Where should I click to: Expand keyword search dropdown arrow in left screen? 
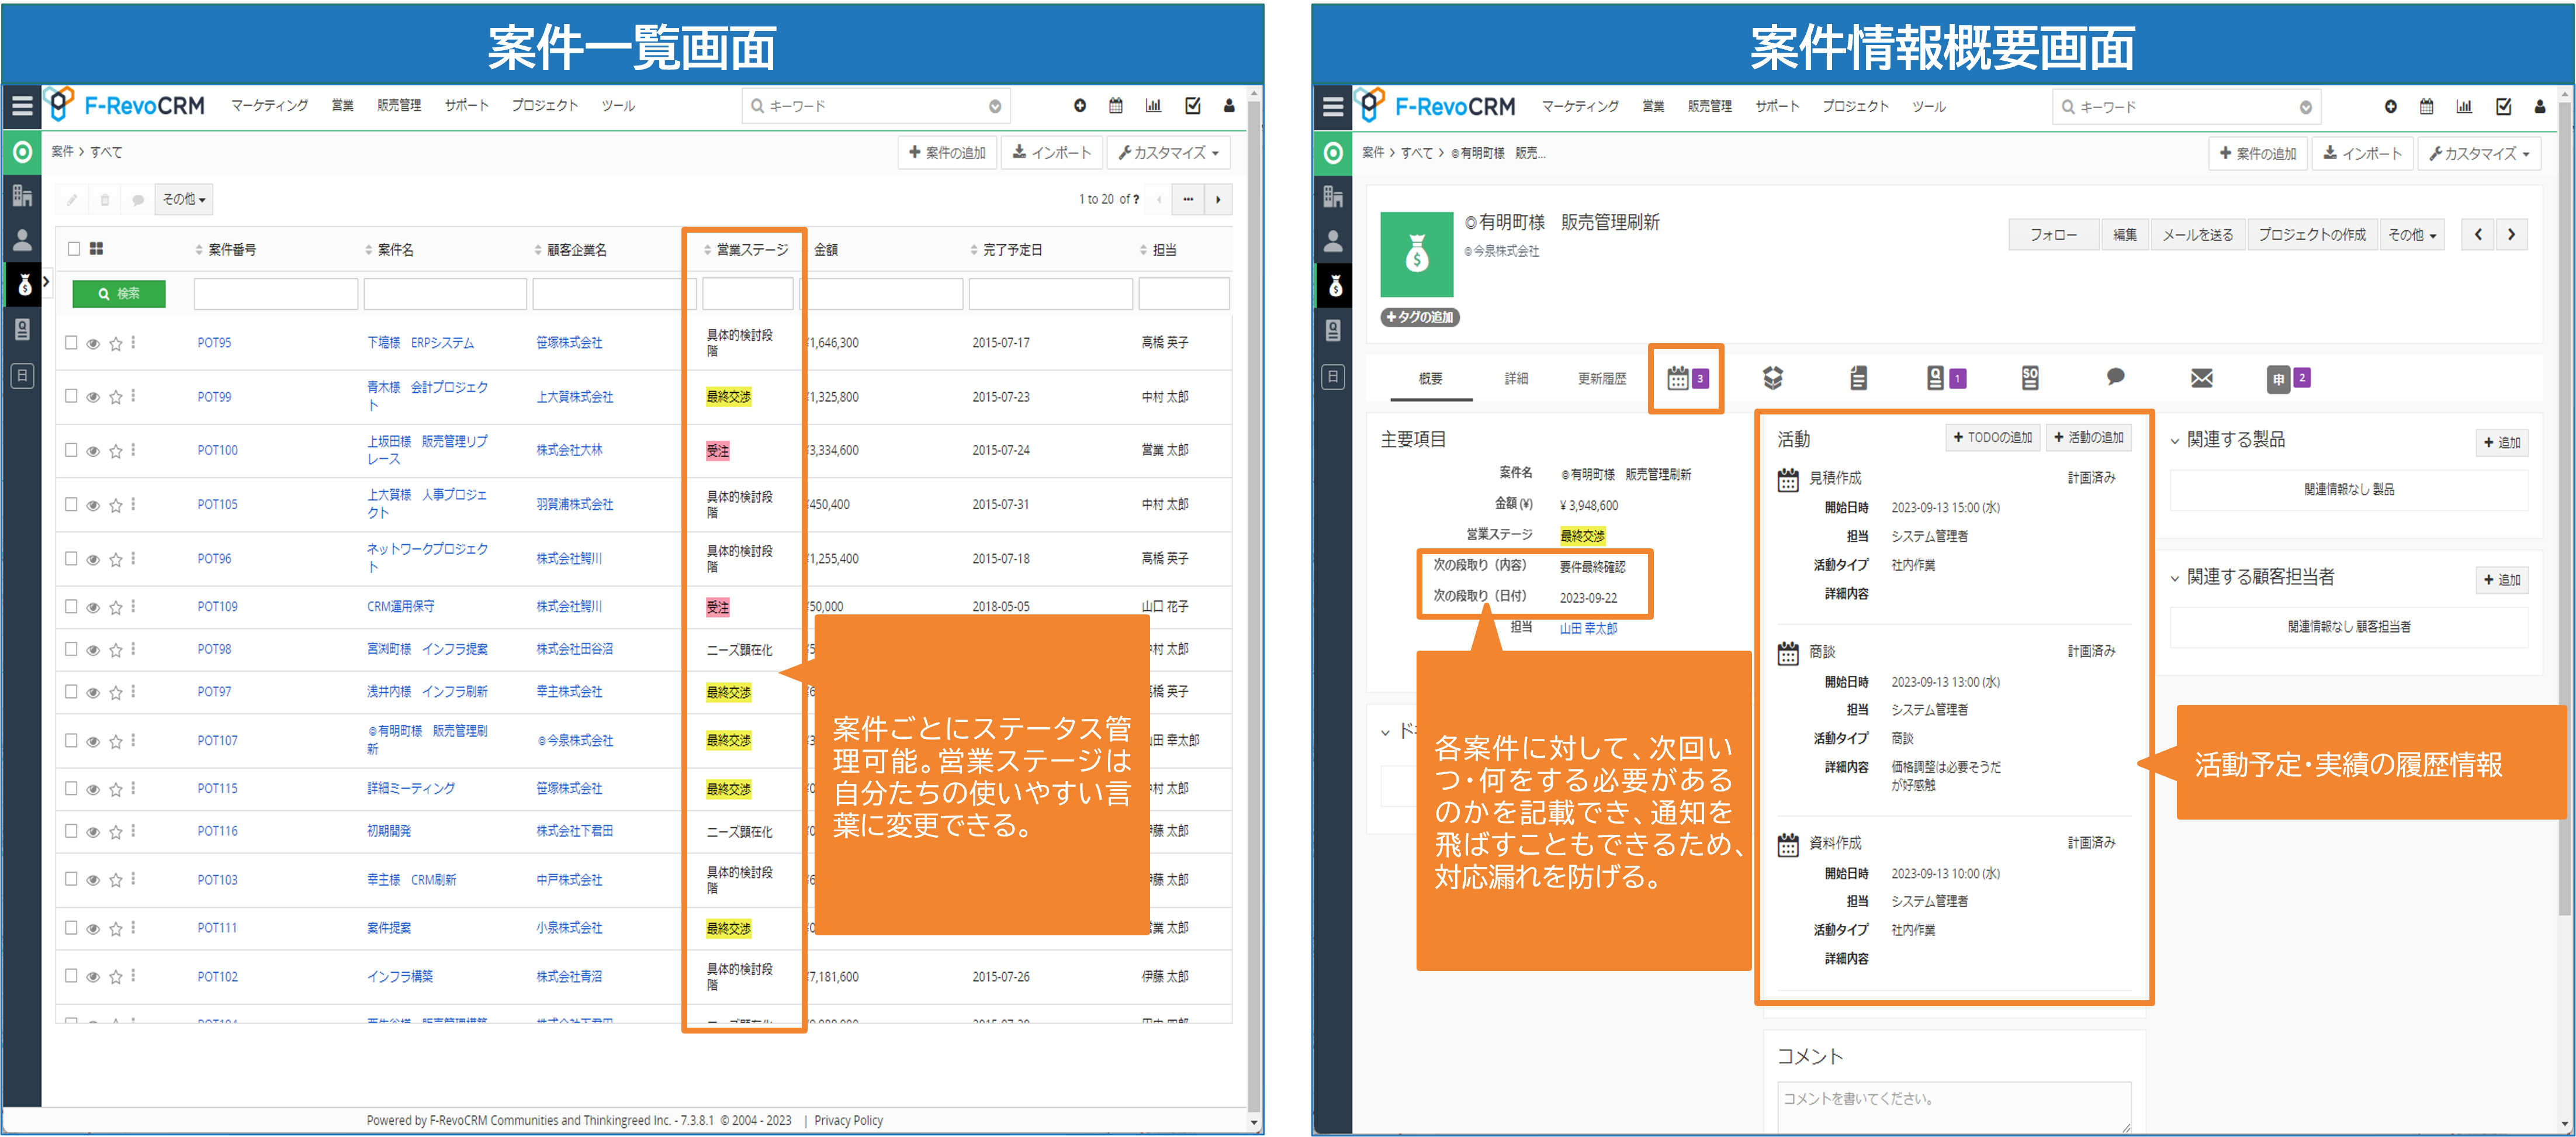(995, 106)
